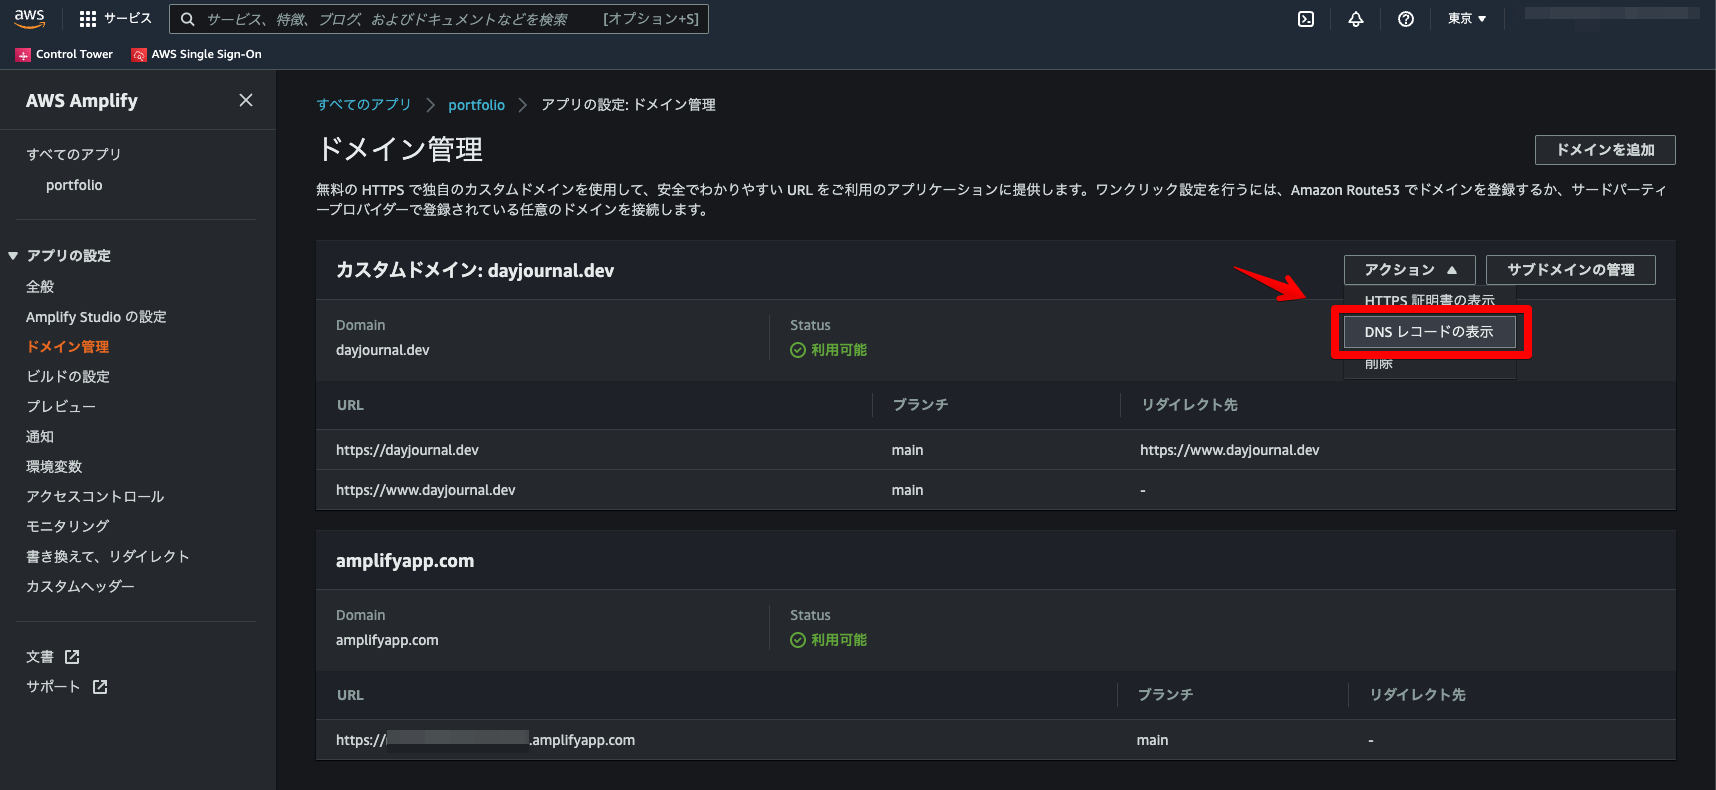Click 利用可能 status for dayjournal.dev
This screenshot has width=1716, height=790.
(828, 350)
